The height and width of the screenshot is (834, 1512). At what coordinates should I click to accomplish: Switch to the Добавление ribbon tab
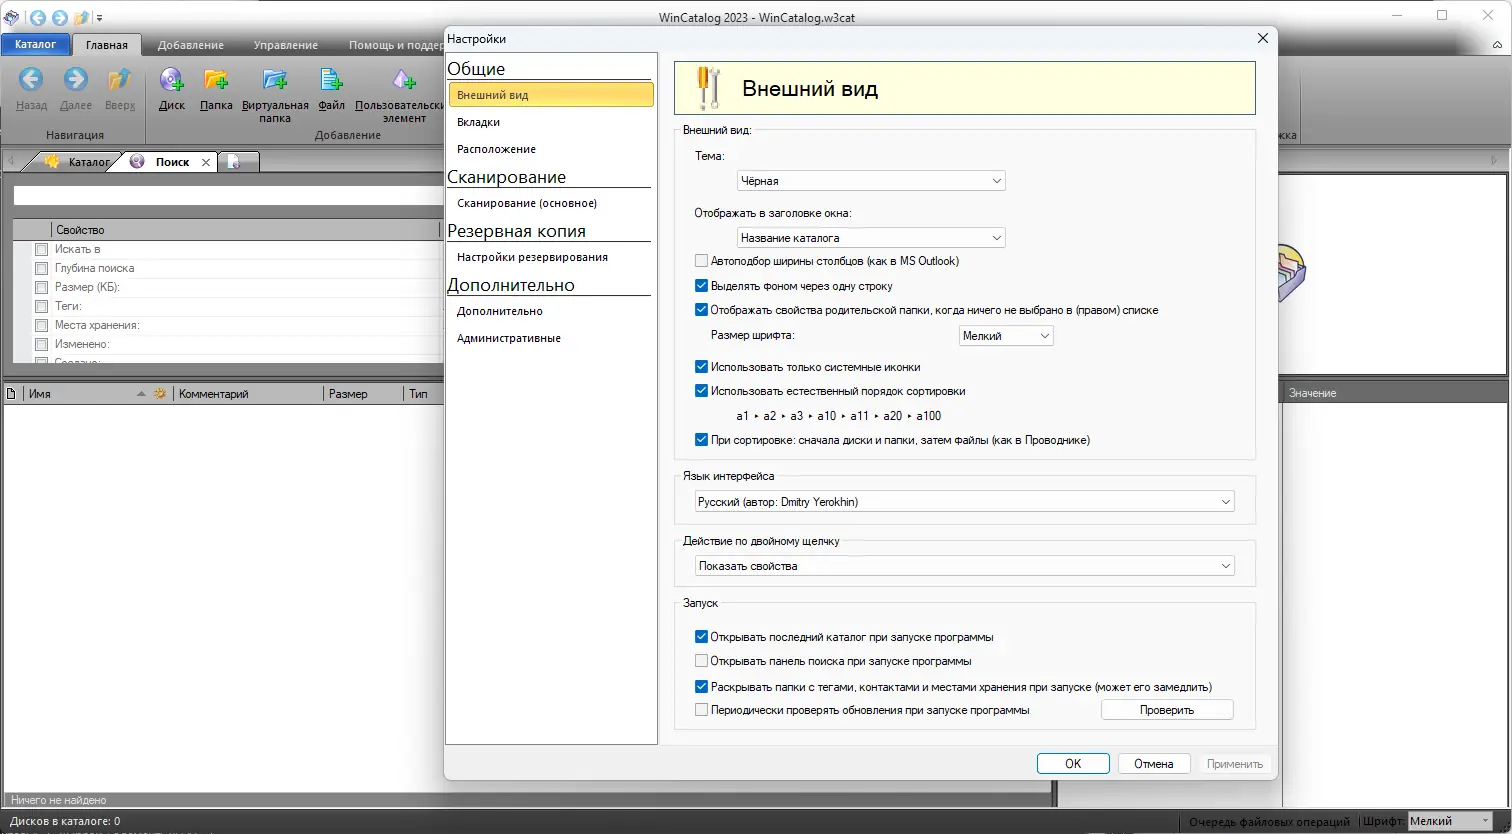190,45
